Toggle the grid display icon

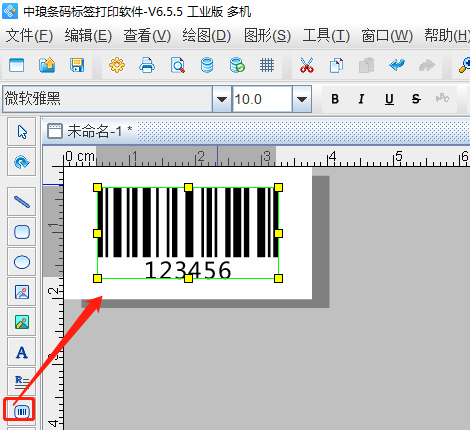pyautogui.click(x=267, y=65)
